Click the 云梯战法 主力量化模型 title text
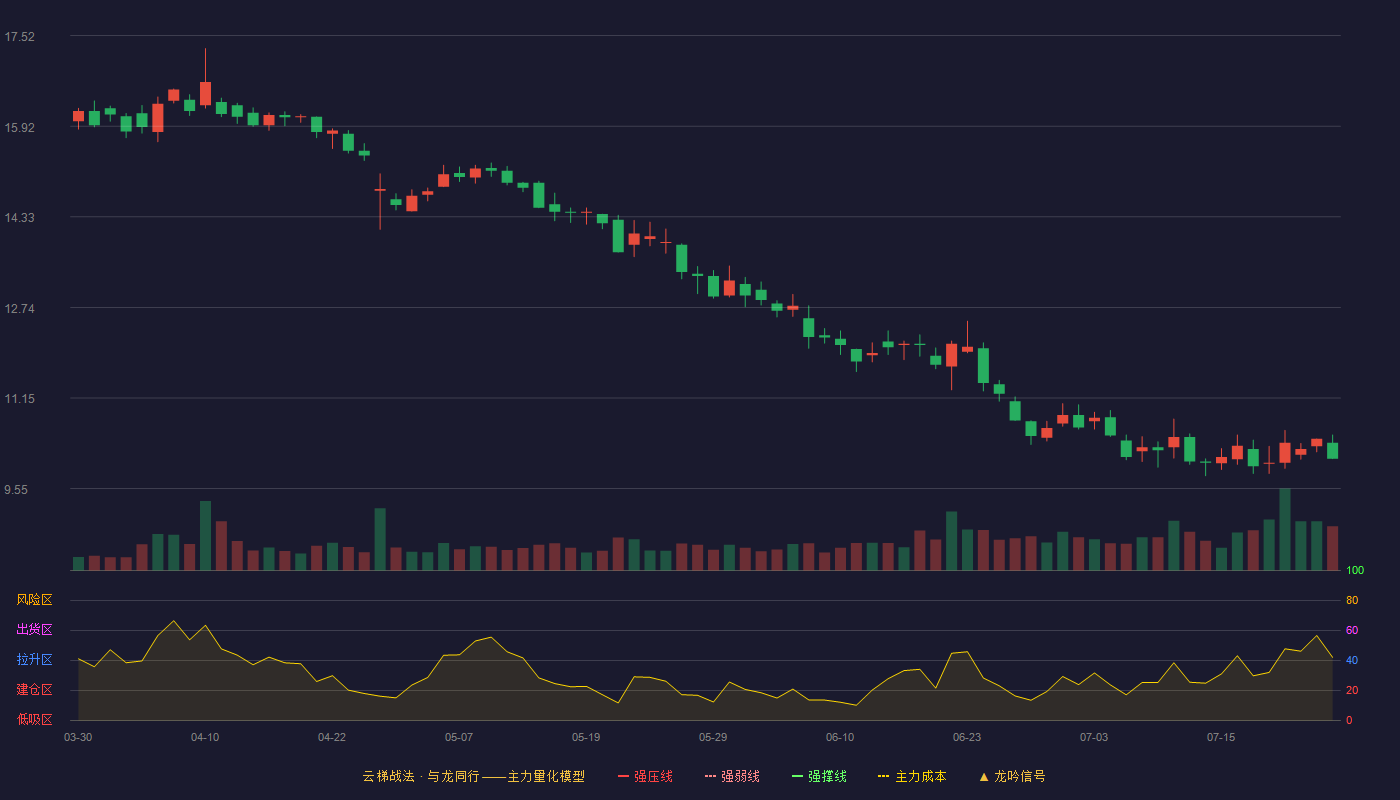 473,776
